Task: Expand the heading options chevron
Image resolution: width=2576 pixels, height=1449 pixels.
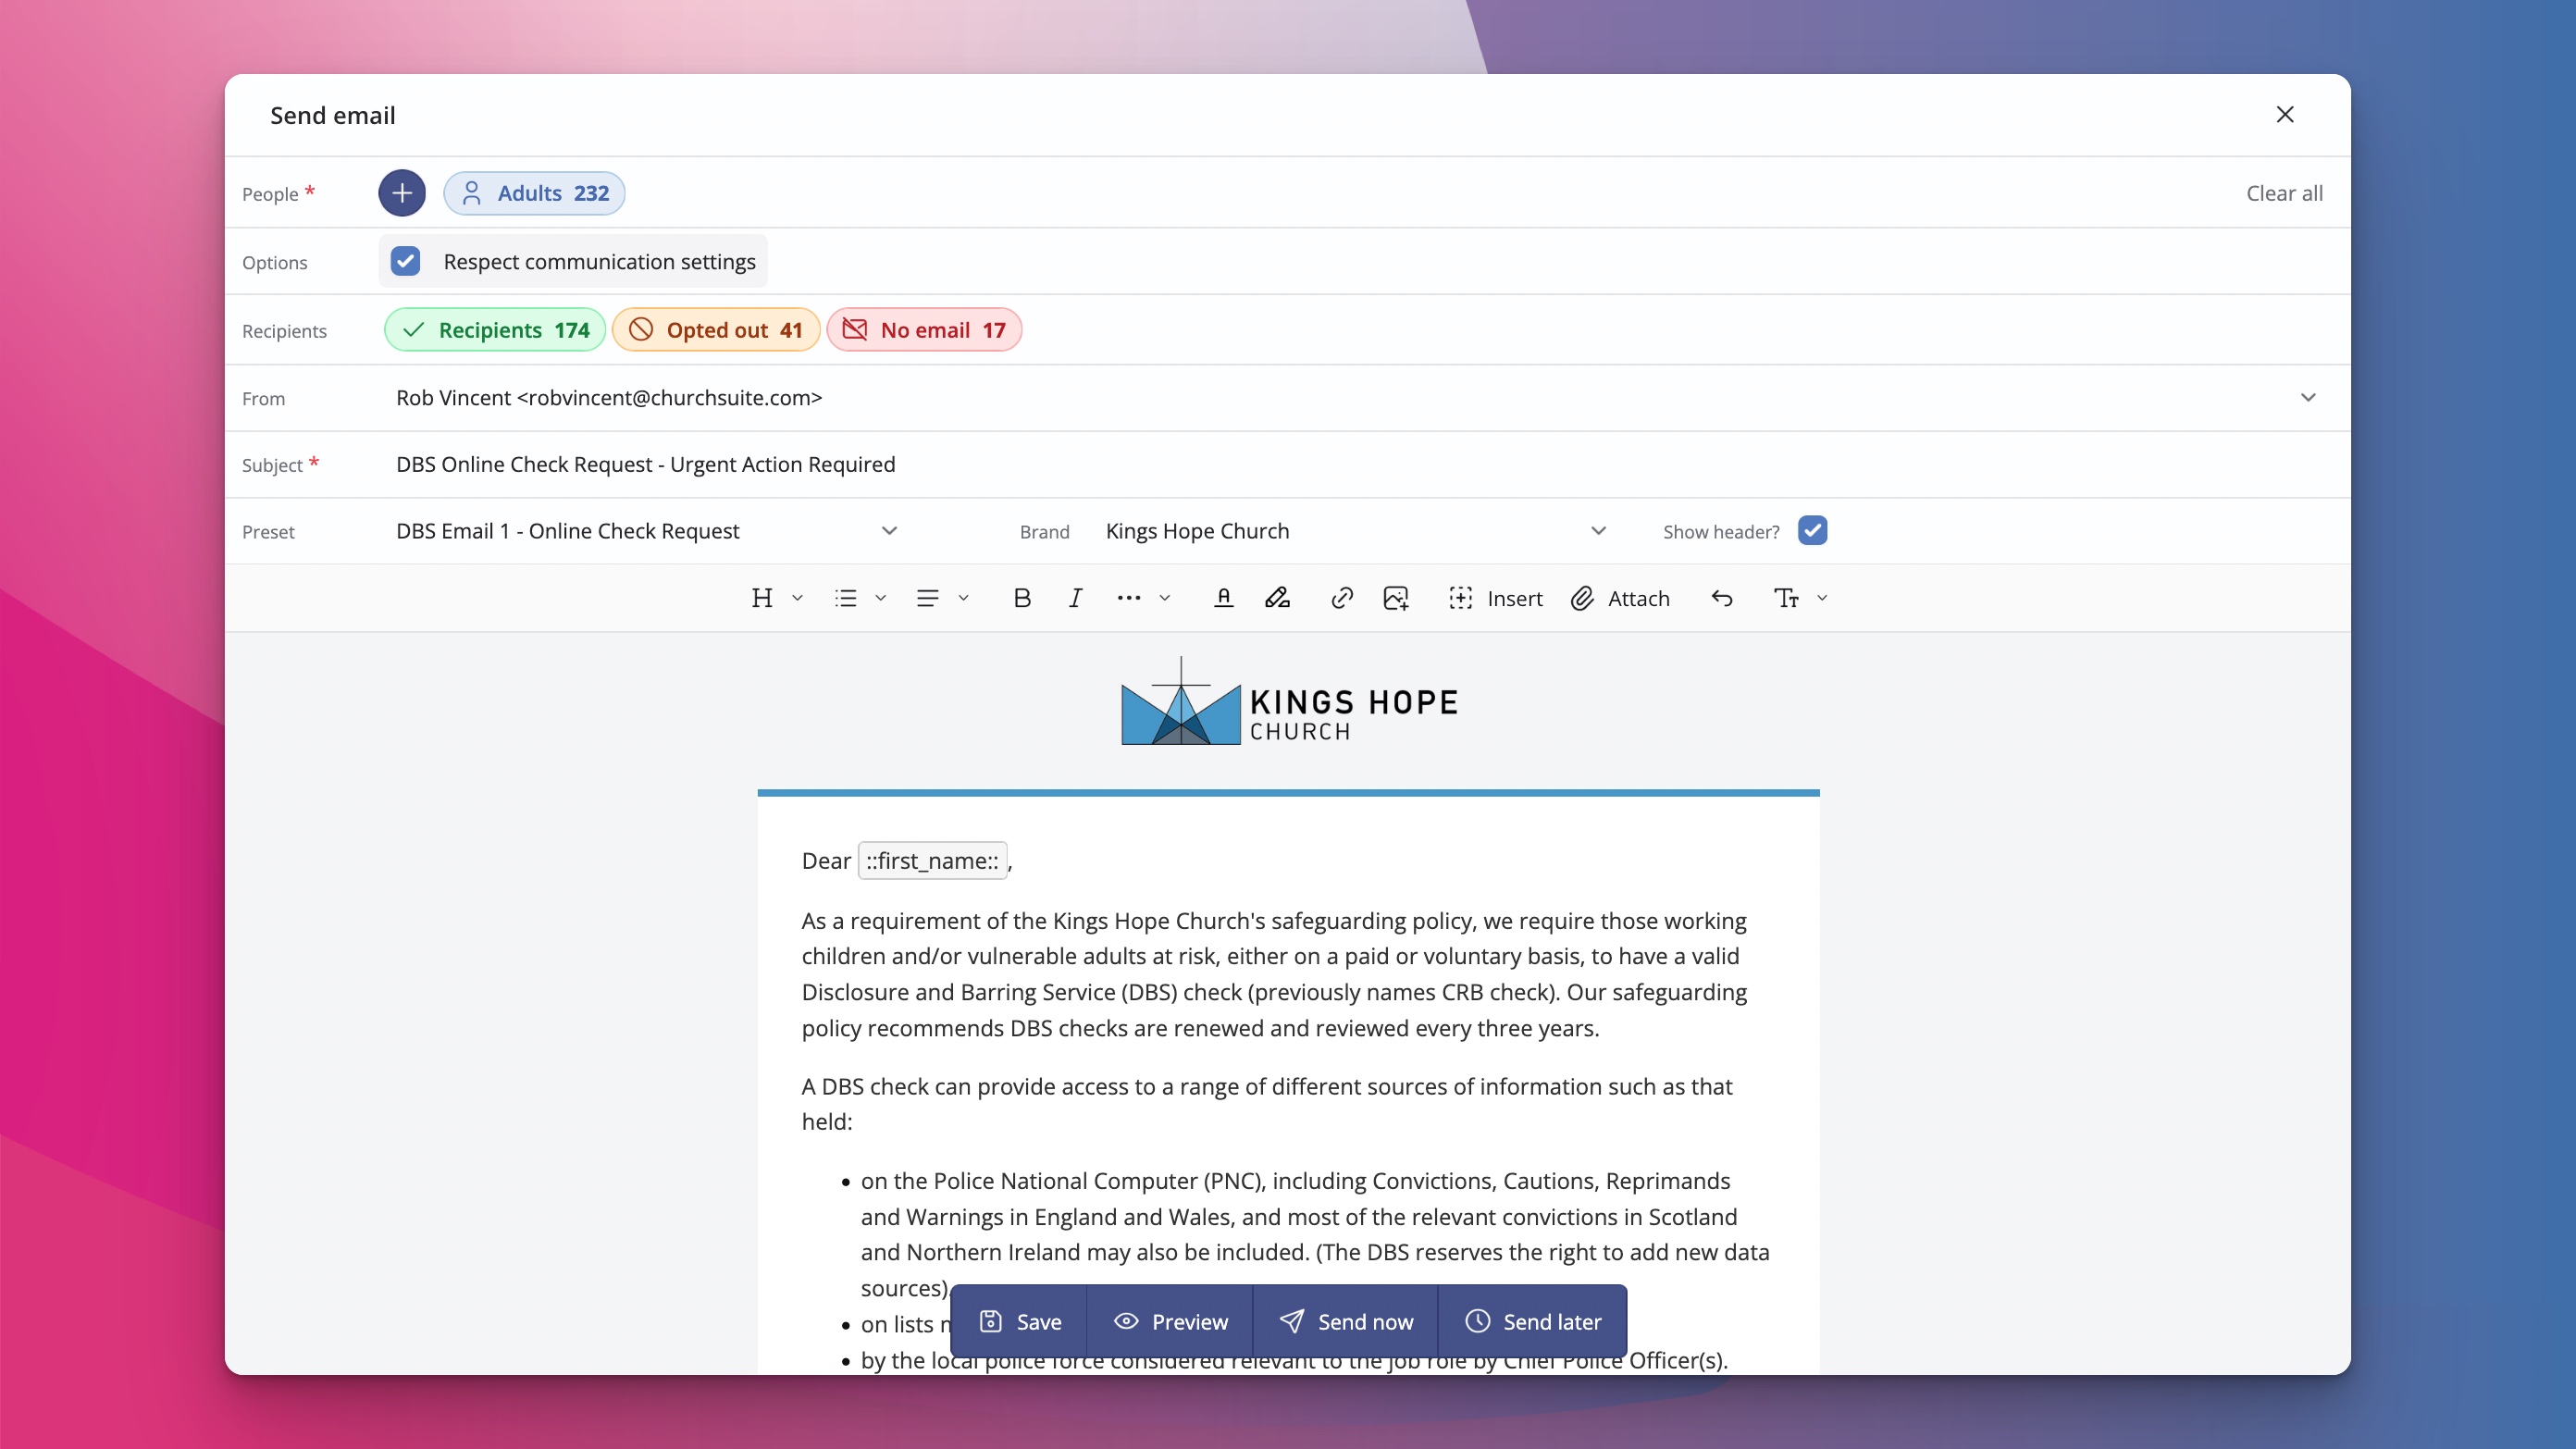Action: click(x=797, y=598)
